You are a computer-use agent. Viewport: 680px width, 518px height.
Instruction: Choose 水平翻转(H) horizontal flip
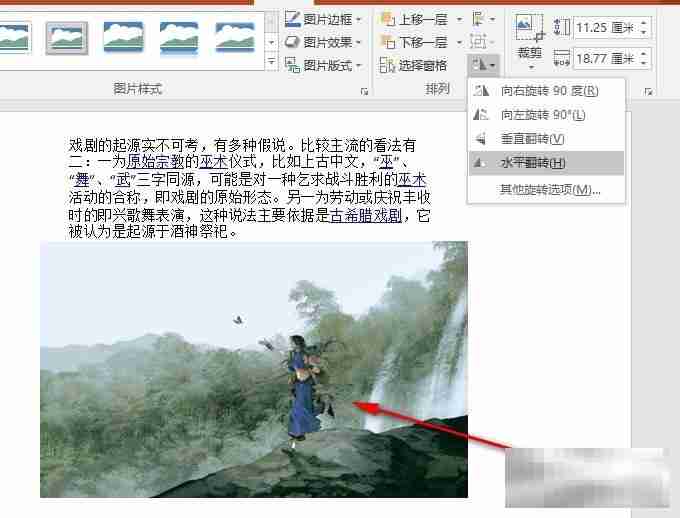click(x=546, y=163)
